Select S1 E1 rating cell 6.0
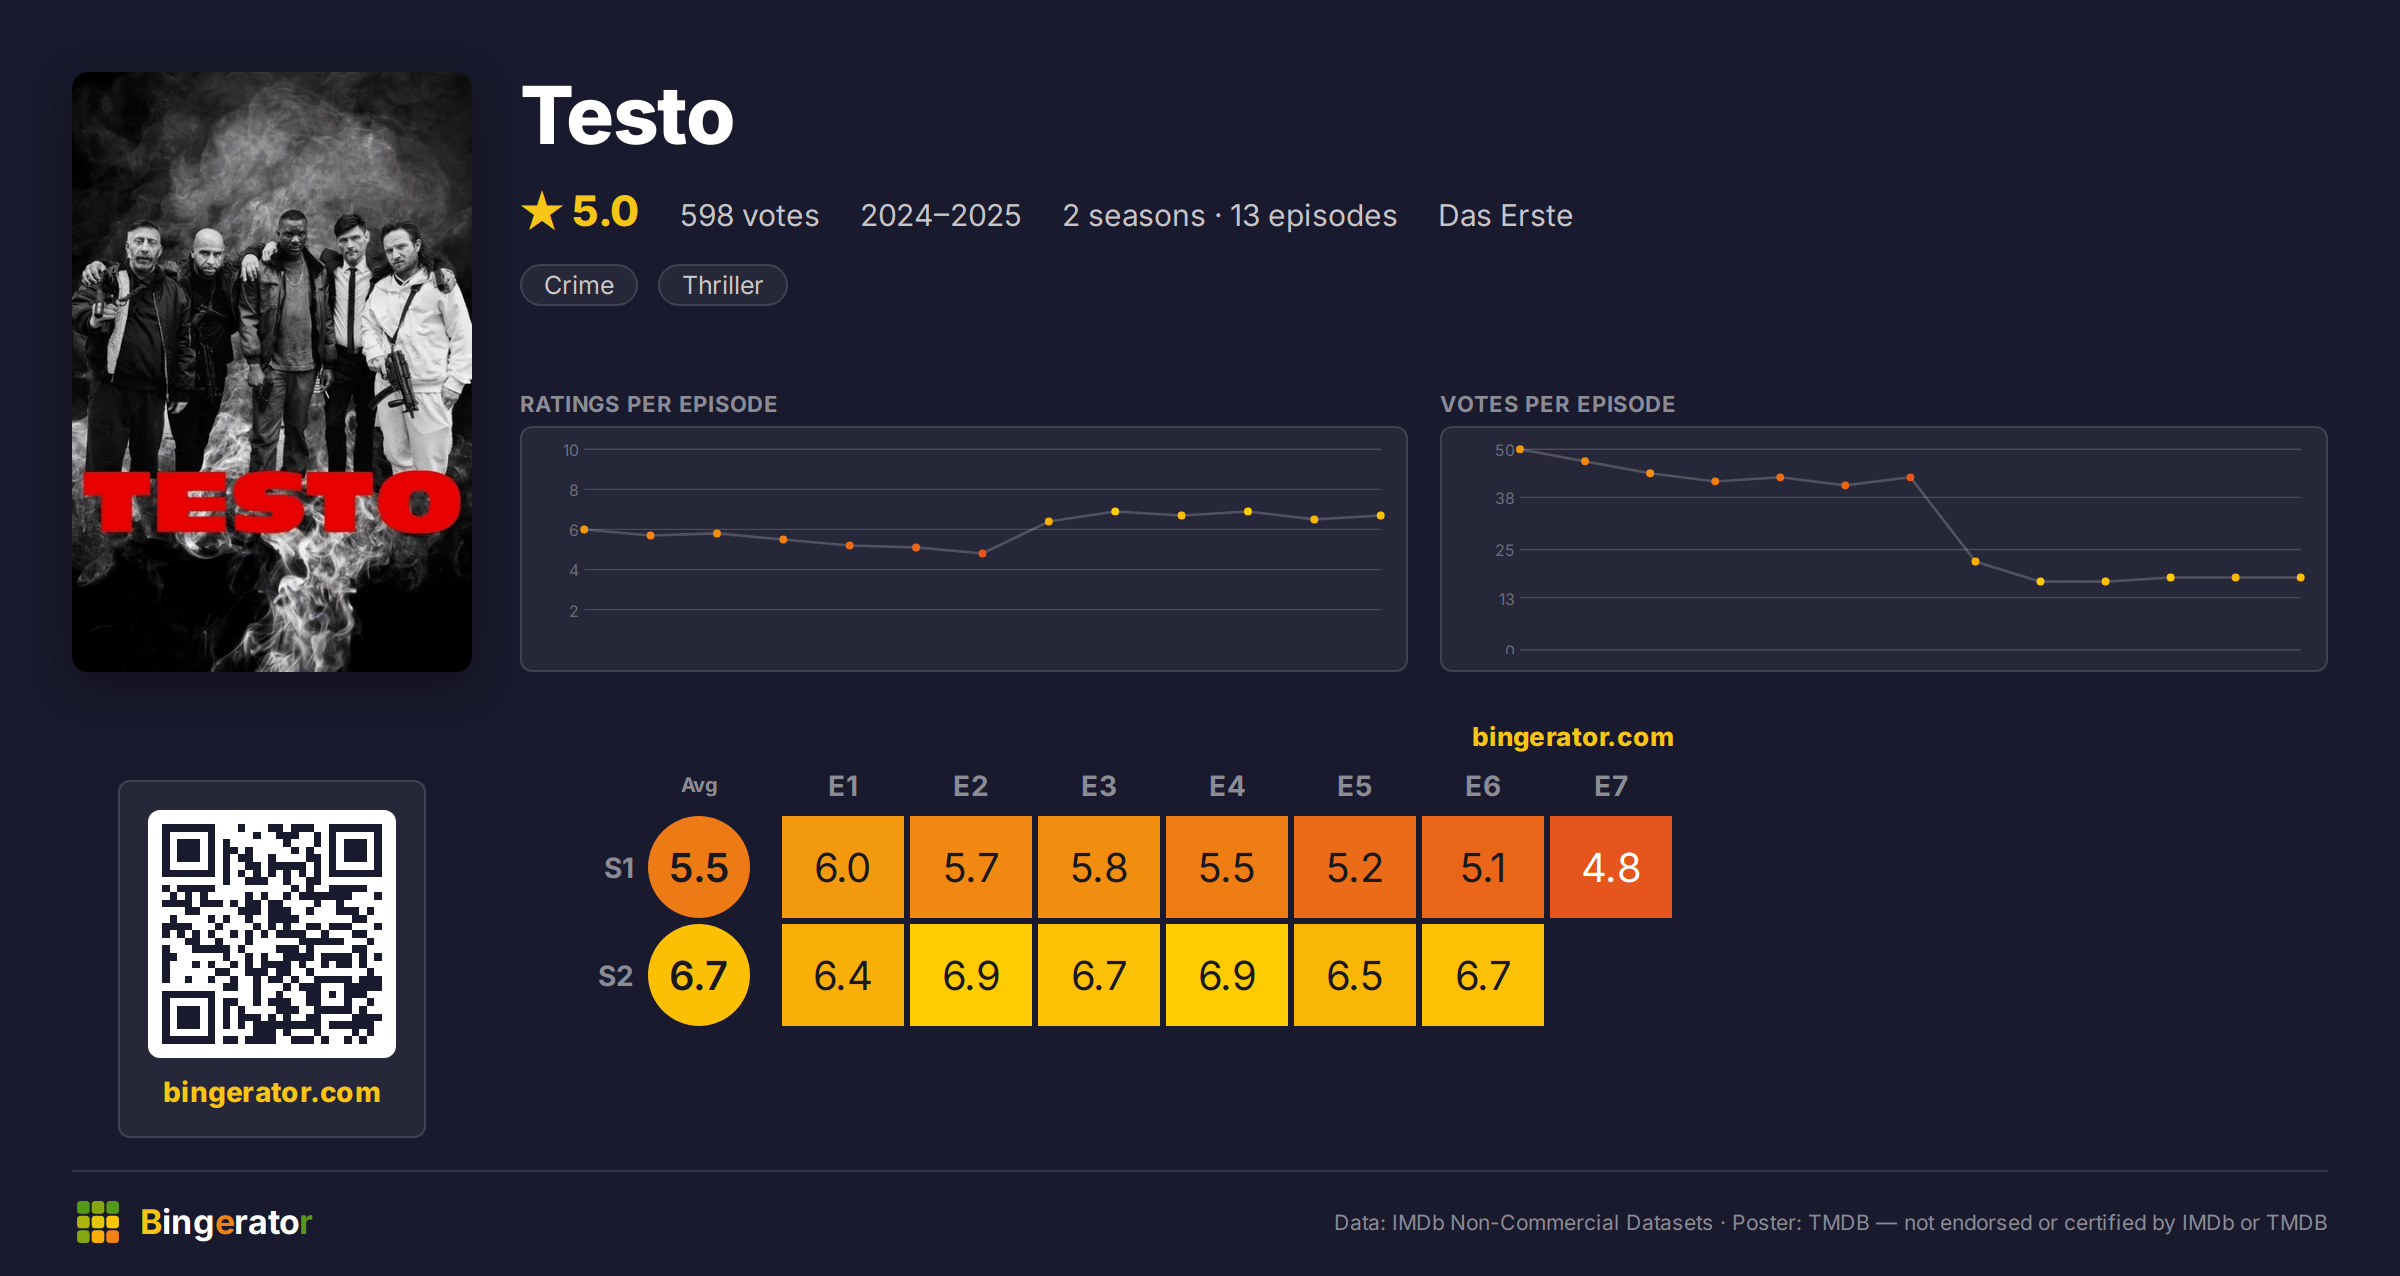Viewport: 2400px width, 1276px height. coord(843,867)
